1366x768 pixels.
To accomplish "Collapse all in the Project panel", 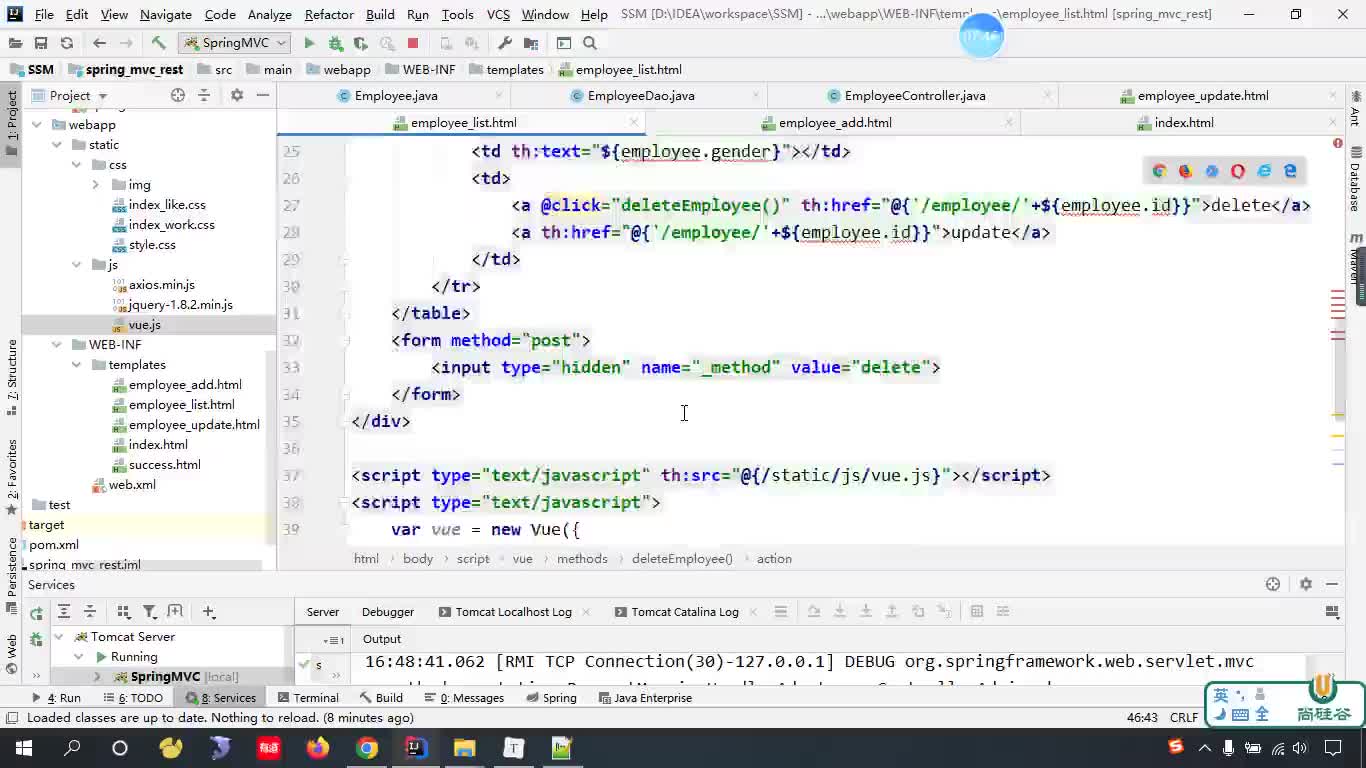I will [x=204, y=95].
